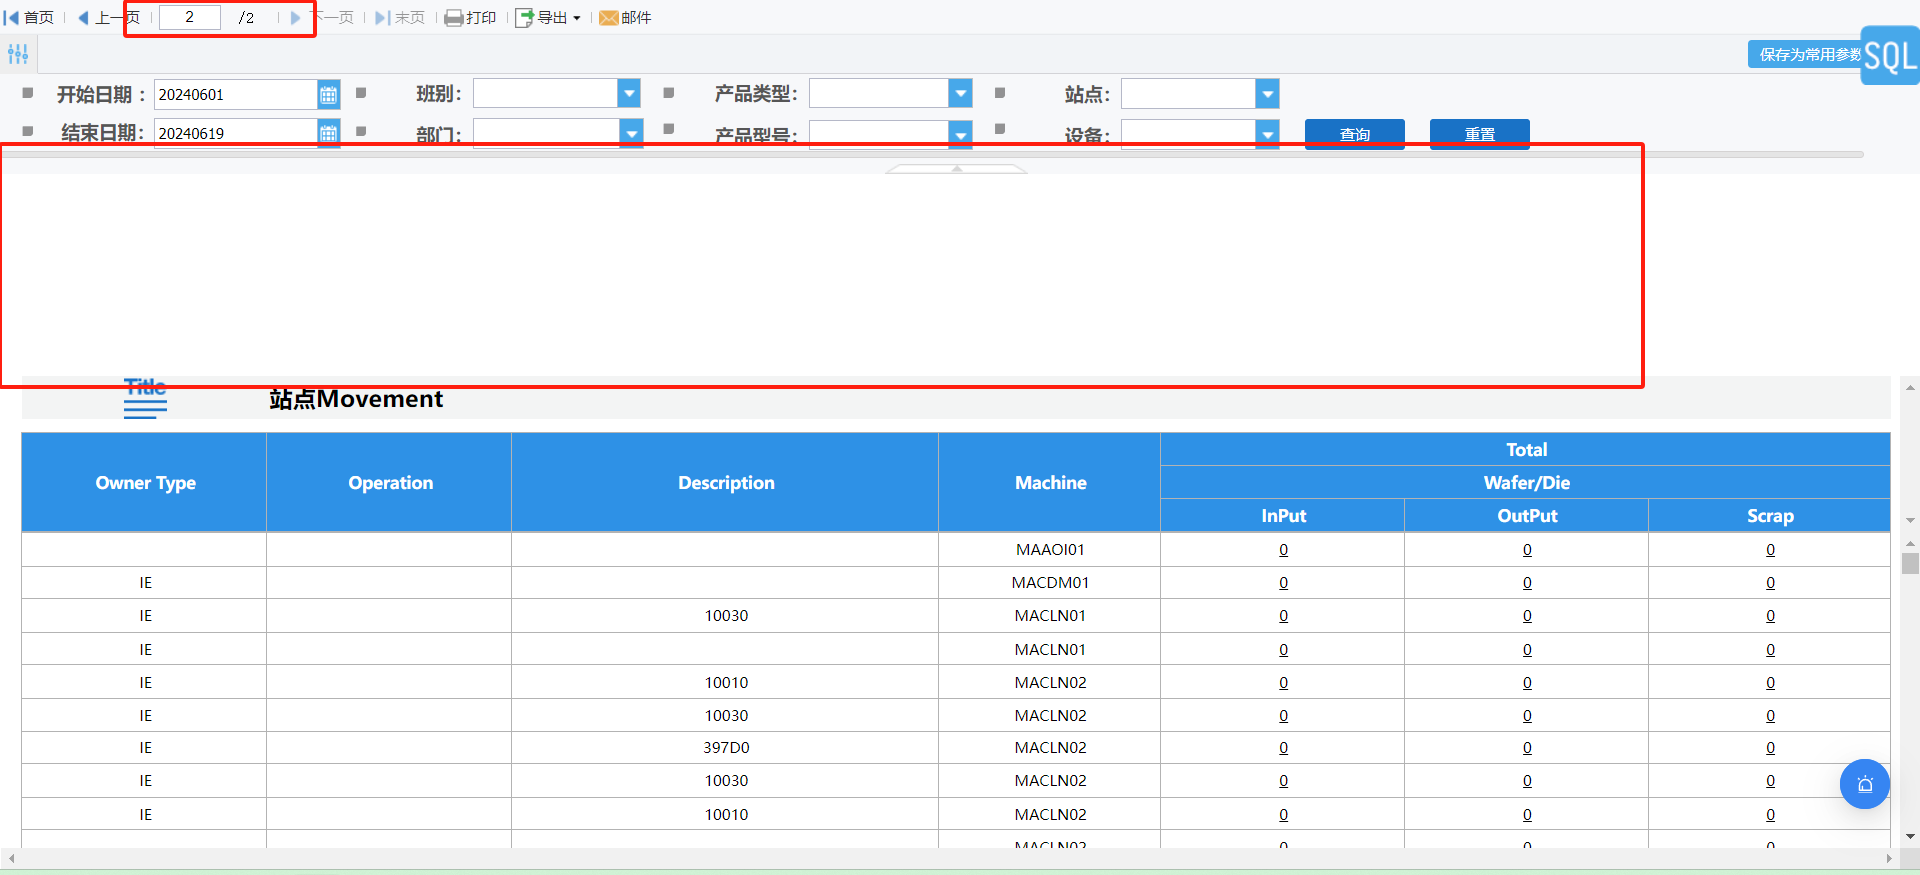Select machine cell MACDM01
This screenshot has height=875, width=1920.
point(1050,583)
